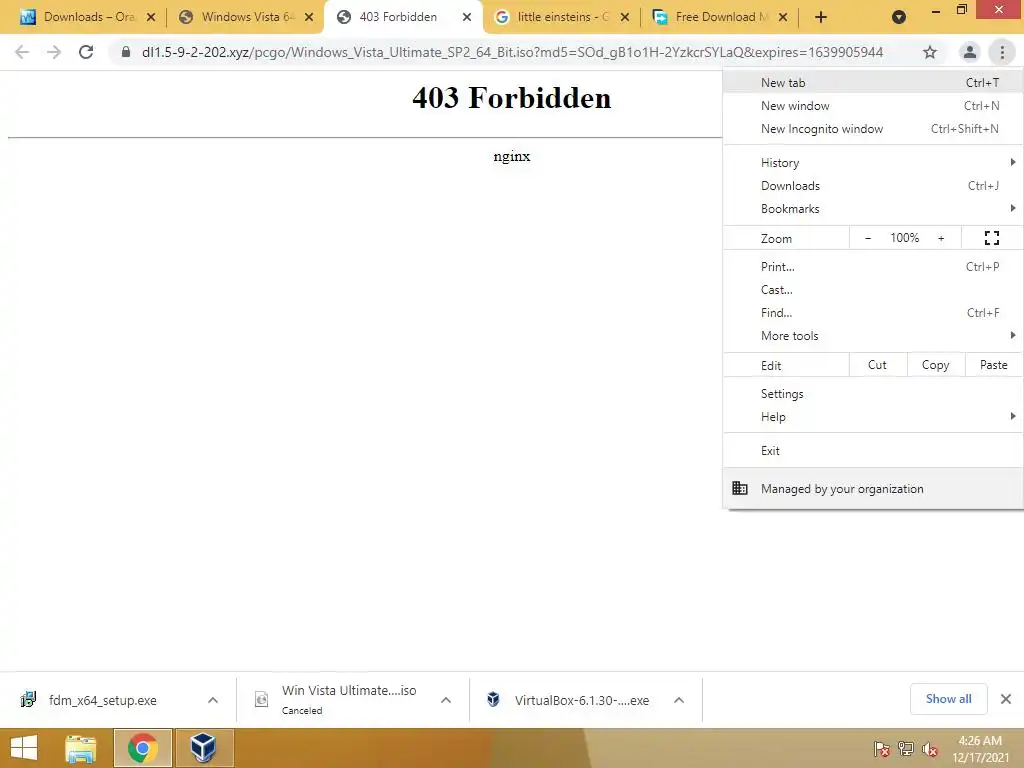
Task: Choose Exit in the Chrome menu
Action: [x=873, y=451]
